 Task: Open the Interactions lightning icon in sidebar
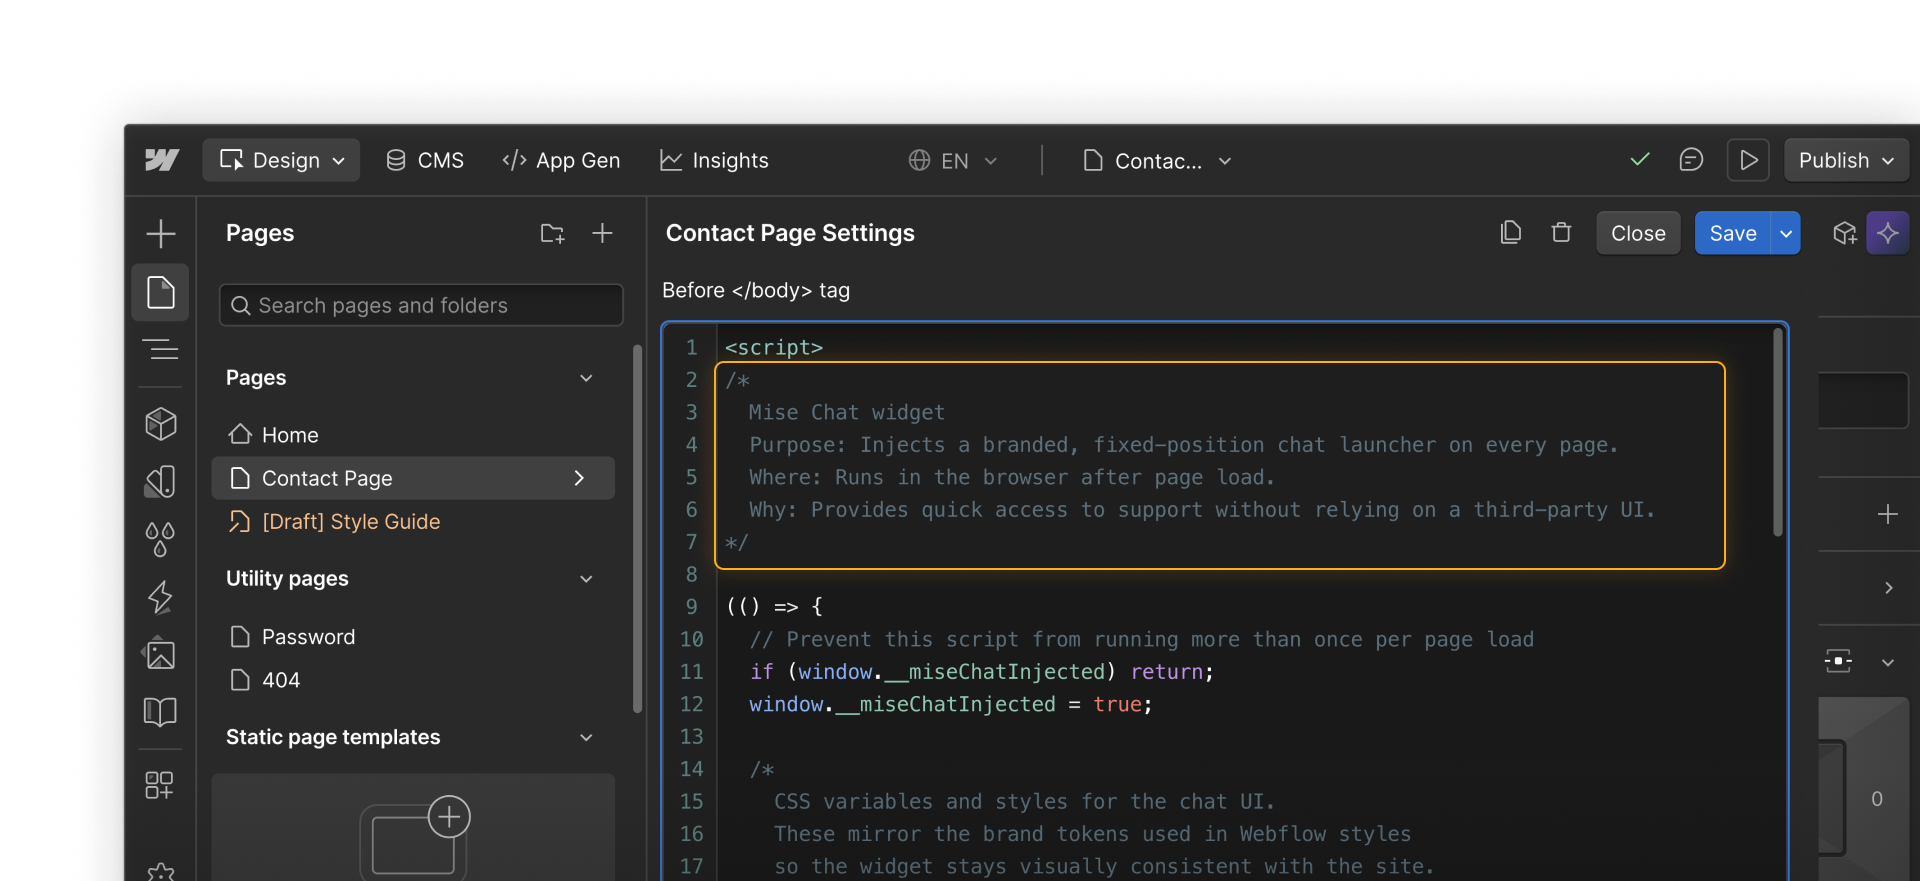pyautogui.click(x=161, y=597)
